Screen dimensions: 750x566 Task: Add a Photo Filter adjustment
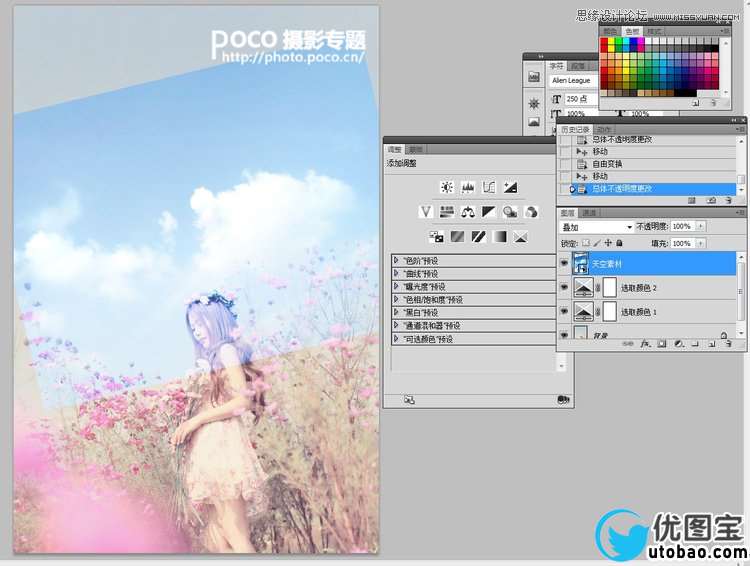tap(510, 211)
